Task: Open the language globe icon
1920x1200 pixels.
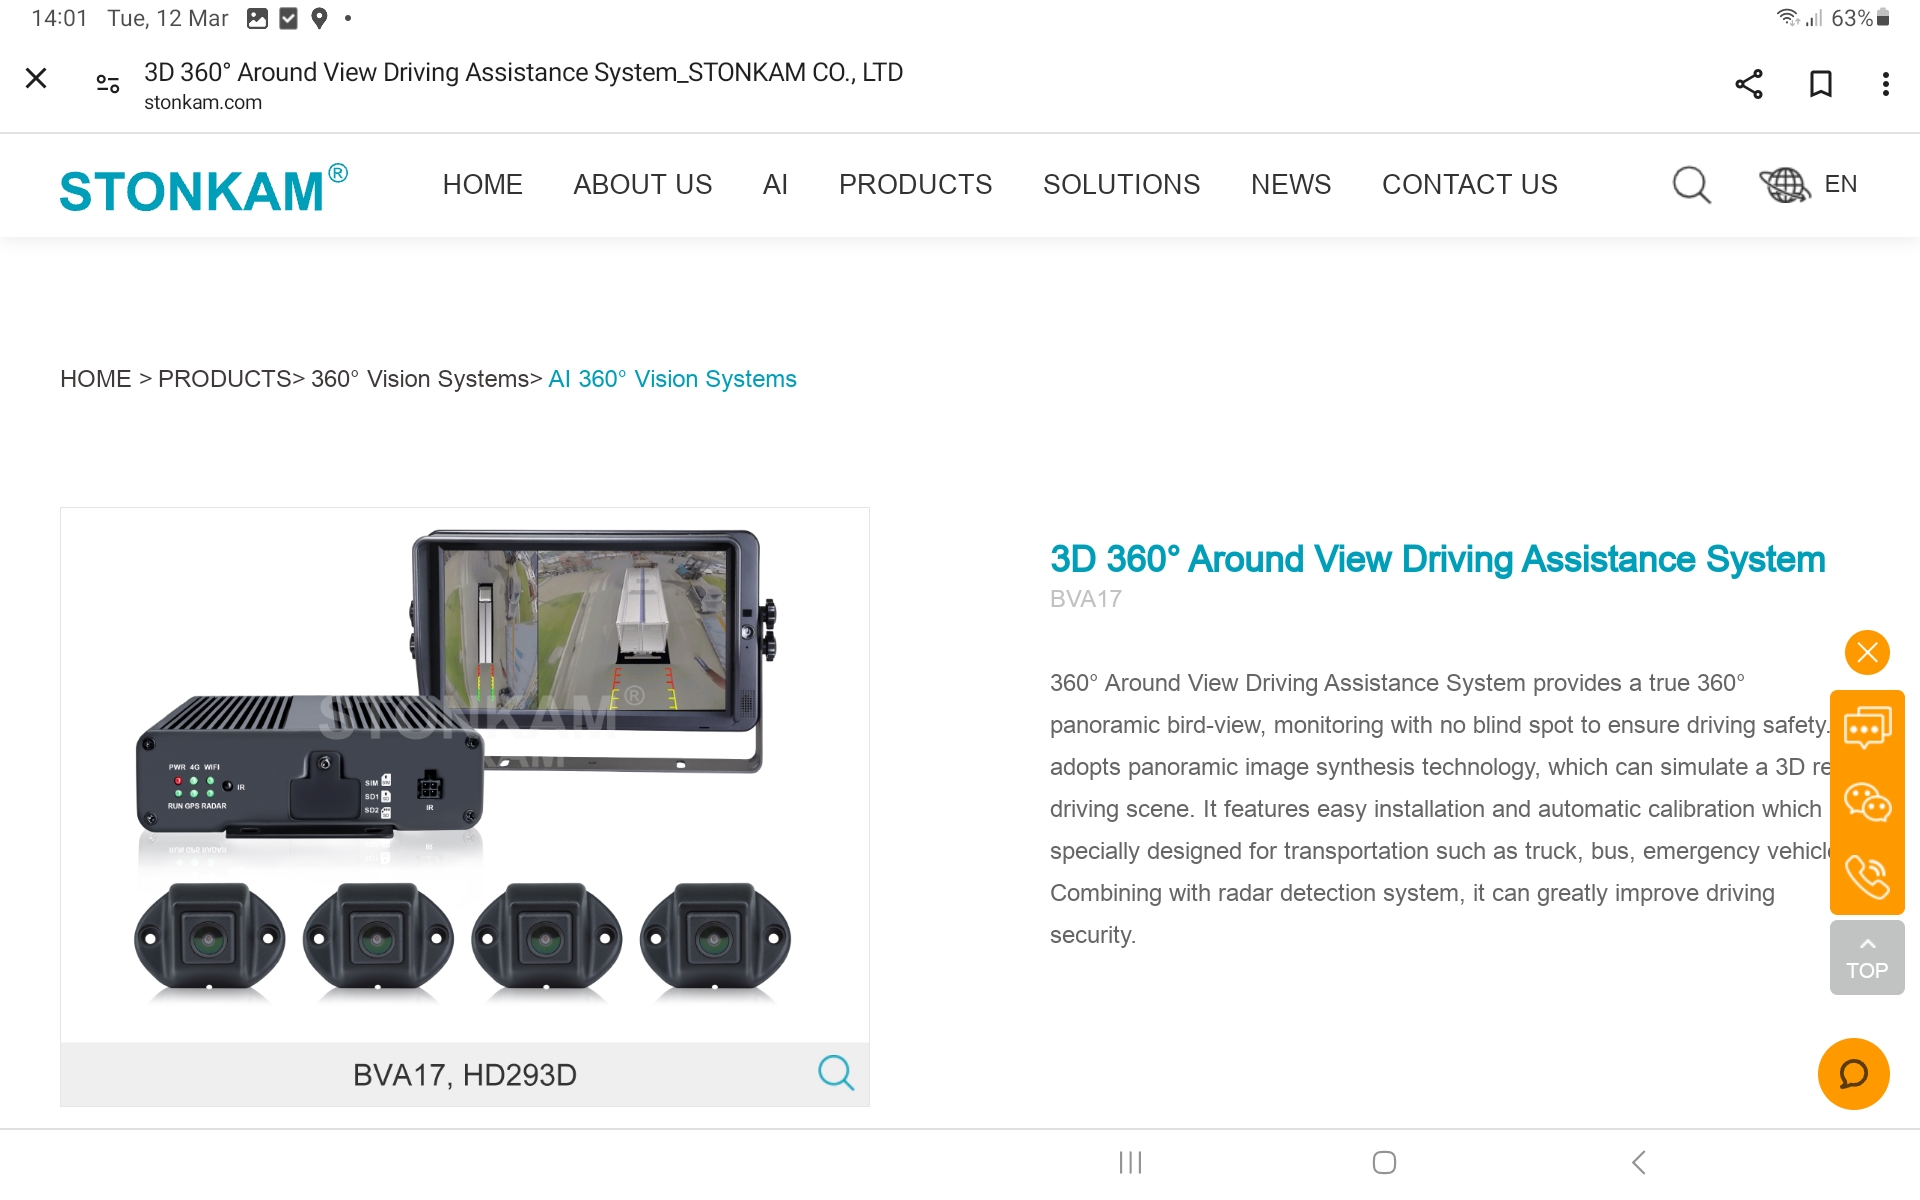Action: 1785,185
